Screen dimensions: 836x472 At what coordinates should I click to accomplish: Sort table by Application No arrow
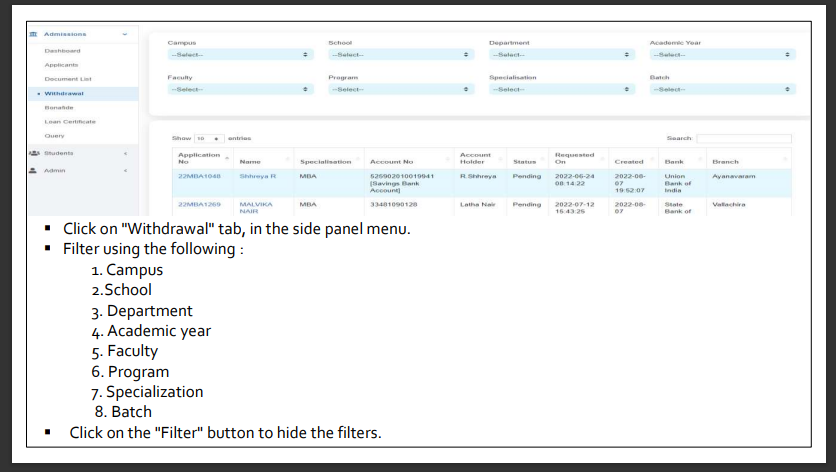click(x=227, y=158)
